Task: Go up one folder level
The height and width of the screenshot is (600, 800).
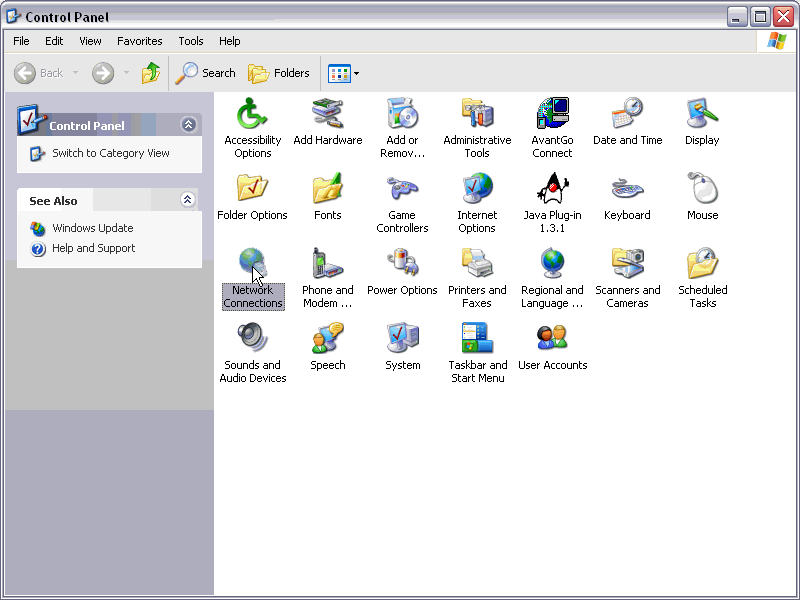Action: coord(151,73)
